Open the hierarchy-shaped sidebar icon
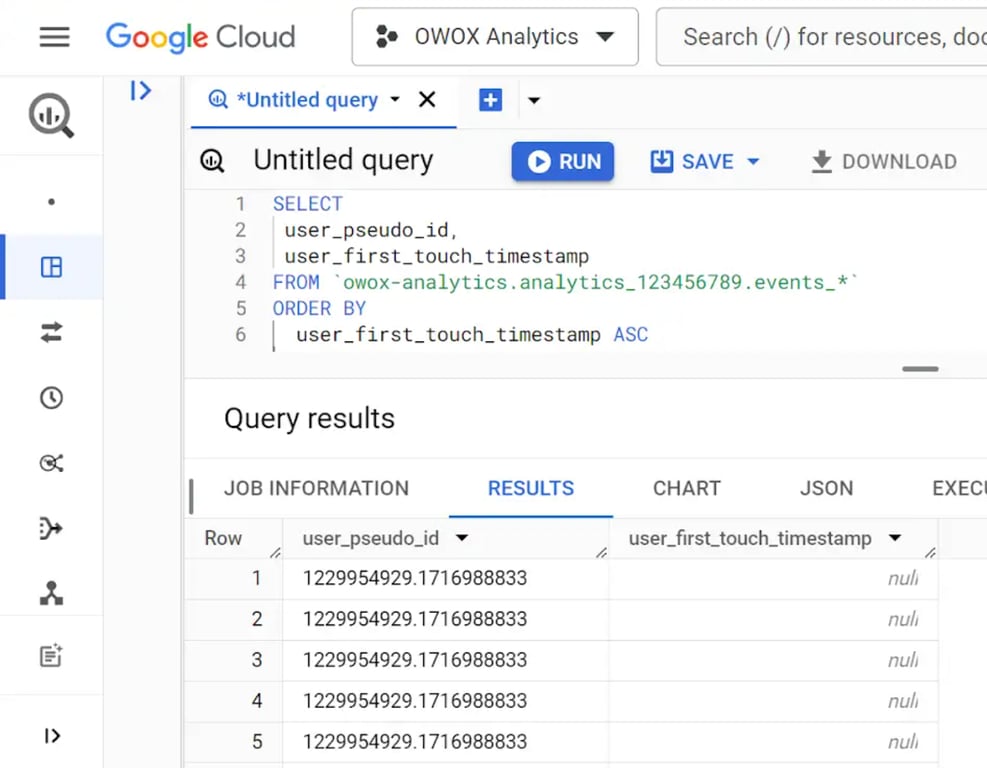 click(x=52, y=593)
